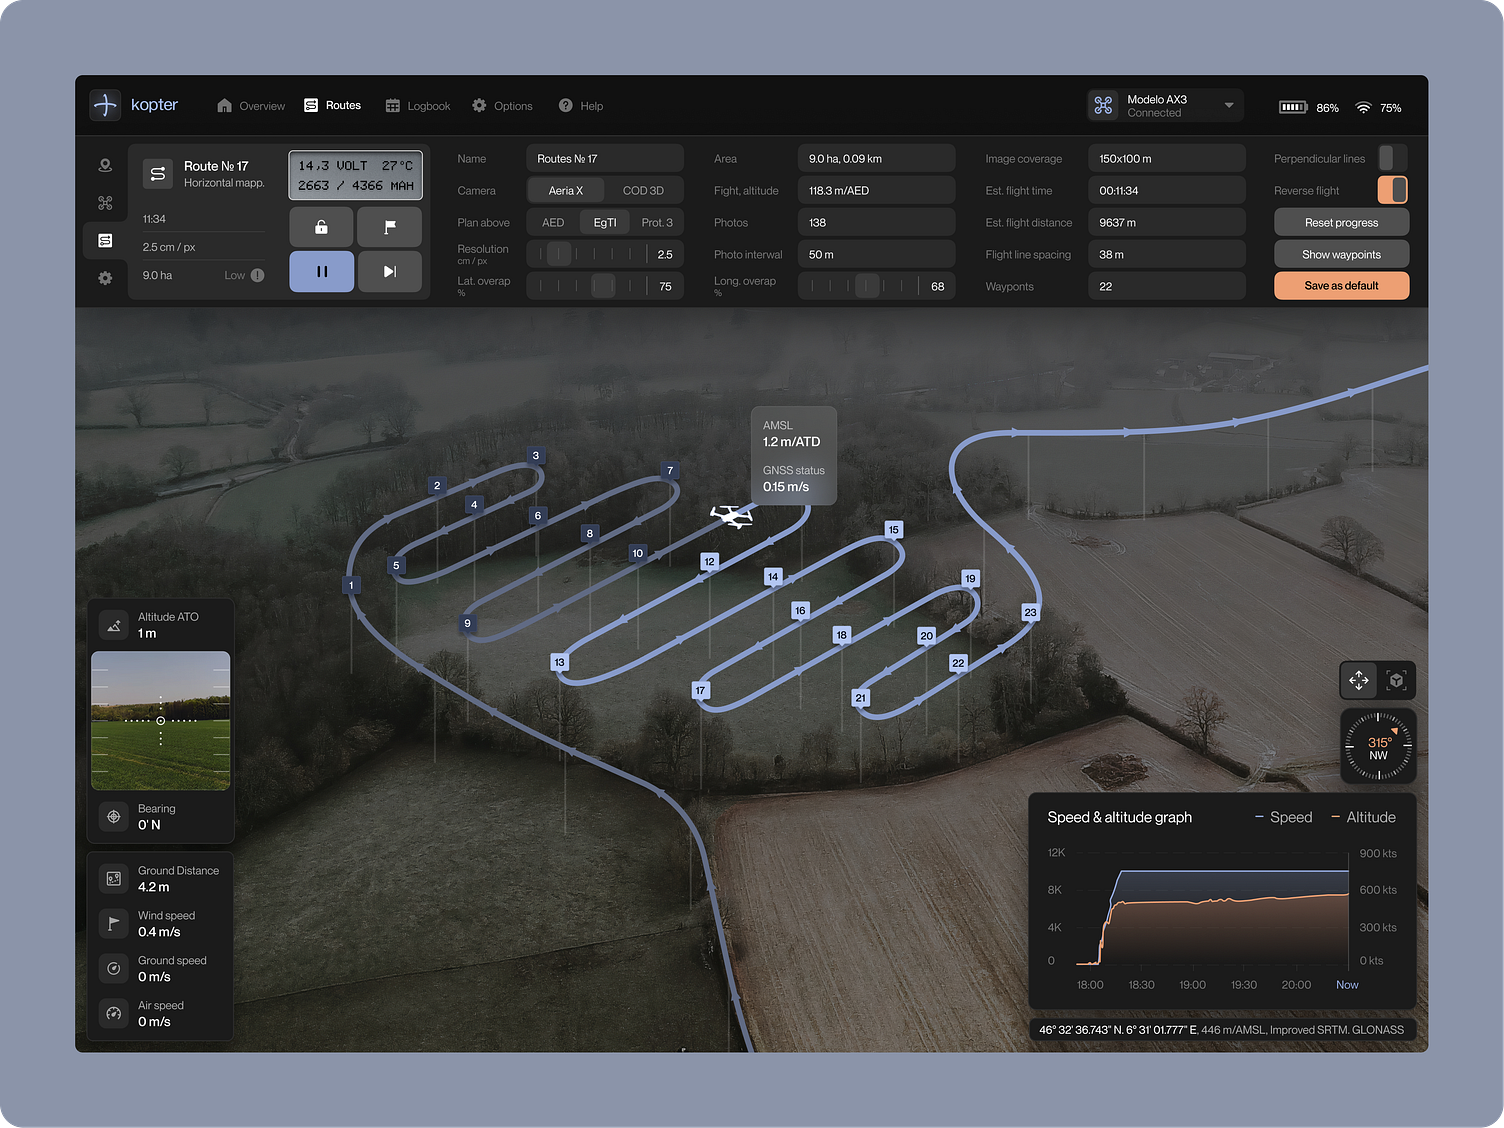
Task: Open the drone status panel from the sidebar
Action: click(105, 202)
